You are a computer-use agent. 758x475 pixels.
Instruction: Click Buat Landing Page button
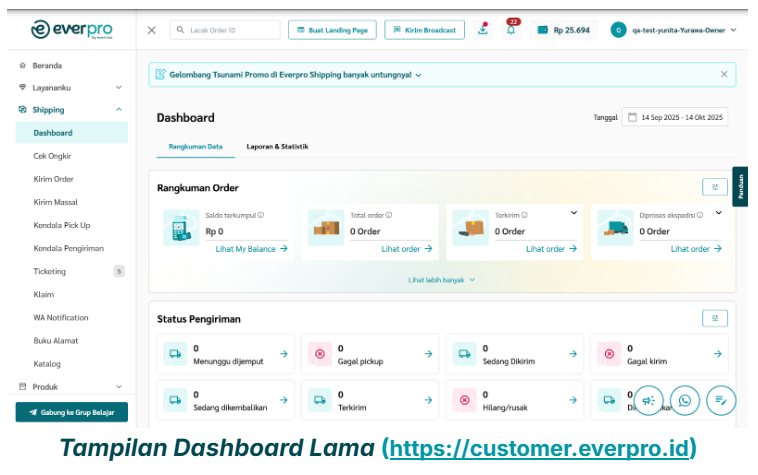pos(332,30)
